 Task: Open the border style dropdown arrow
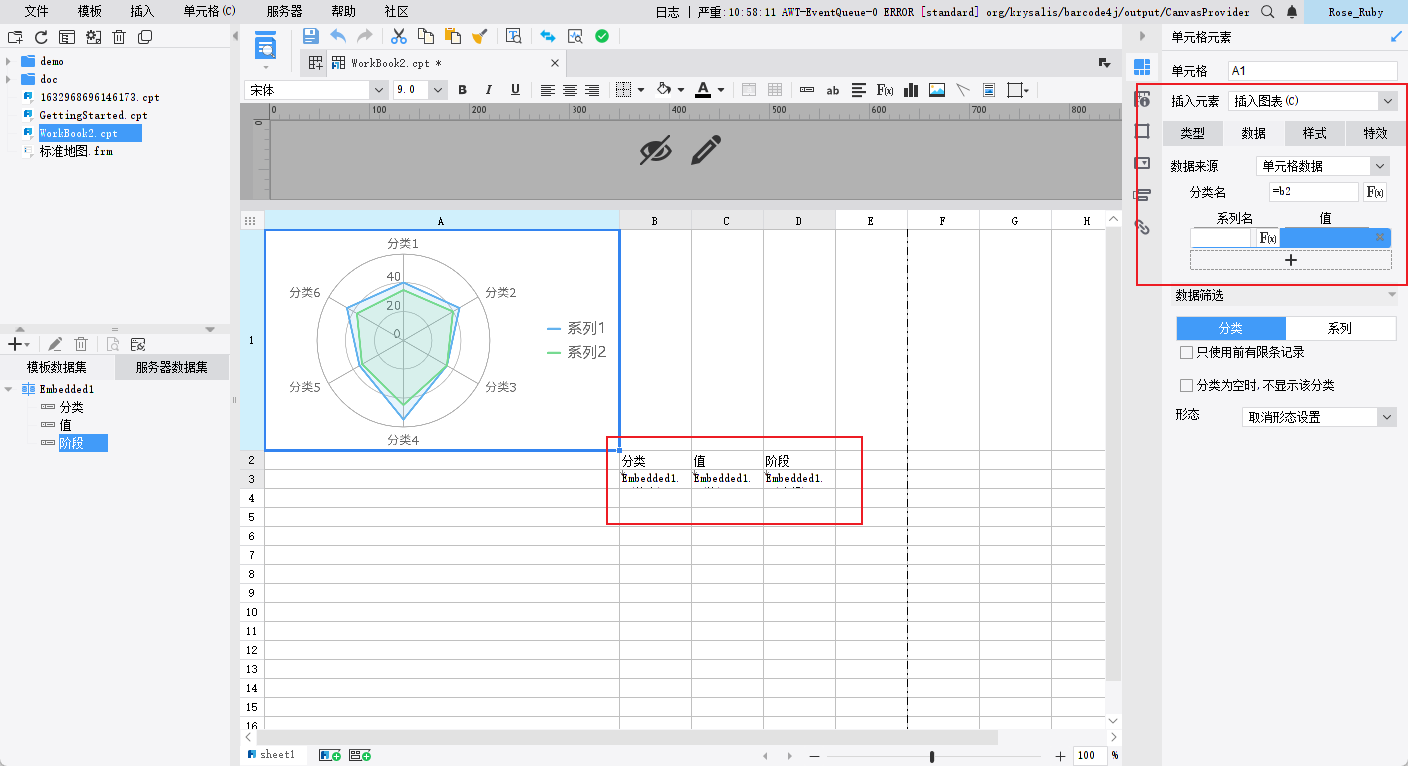pos(640,90)
